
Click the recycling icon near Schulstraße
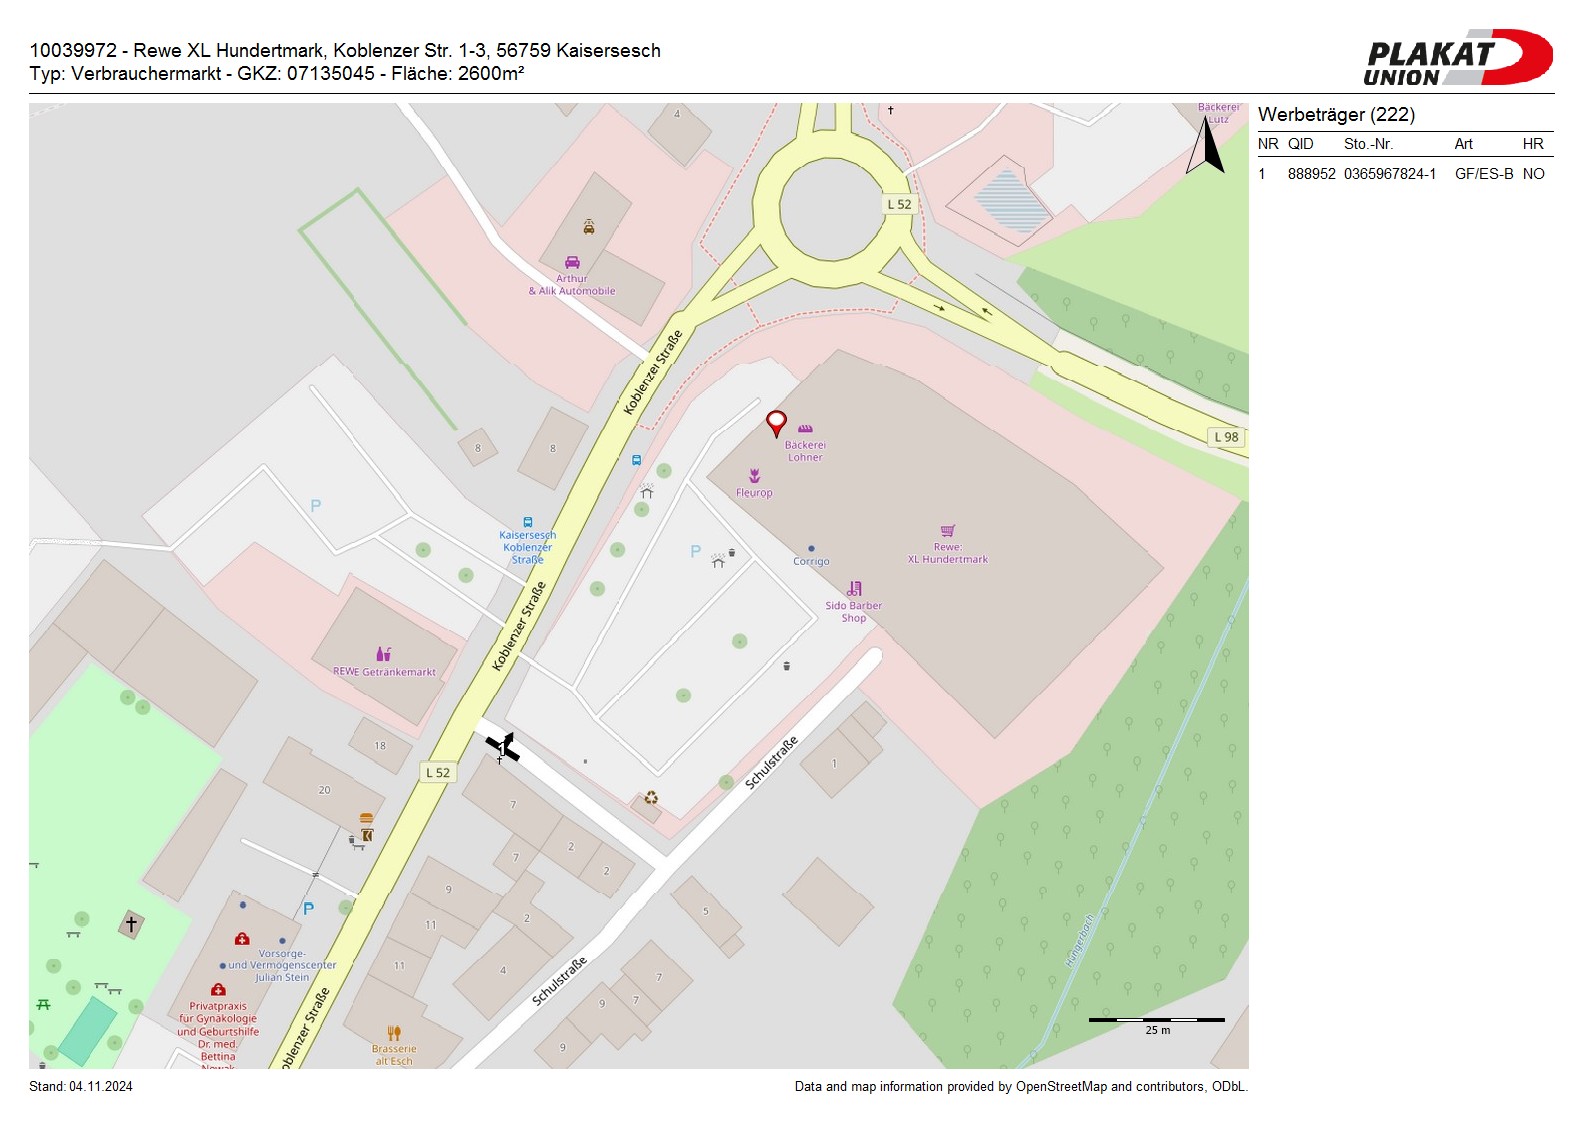coord(651,797)
